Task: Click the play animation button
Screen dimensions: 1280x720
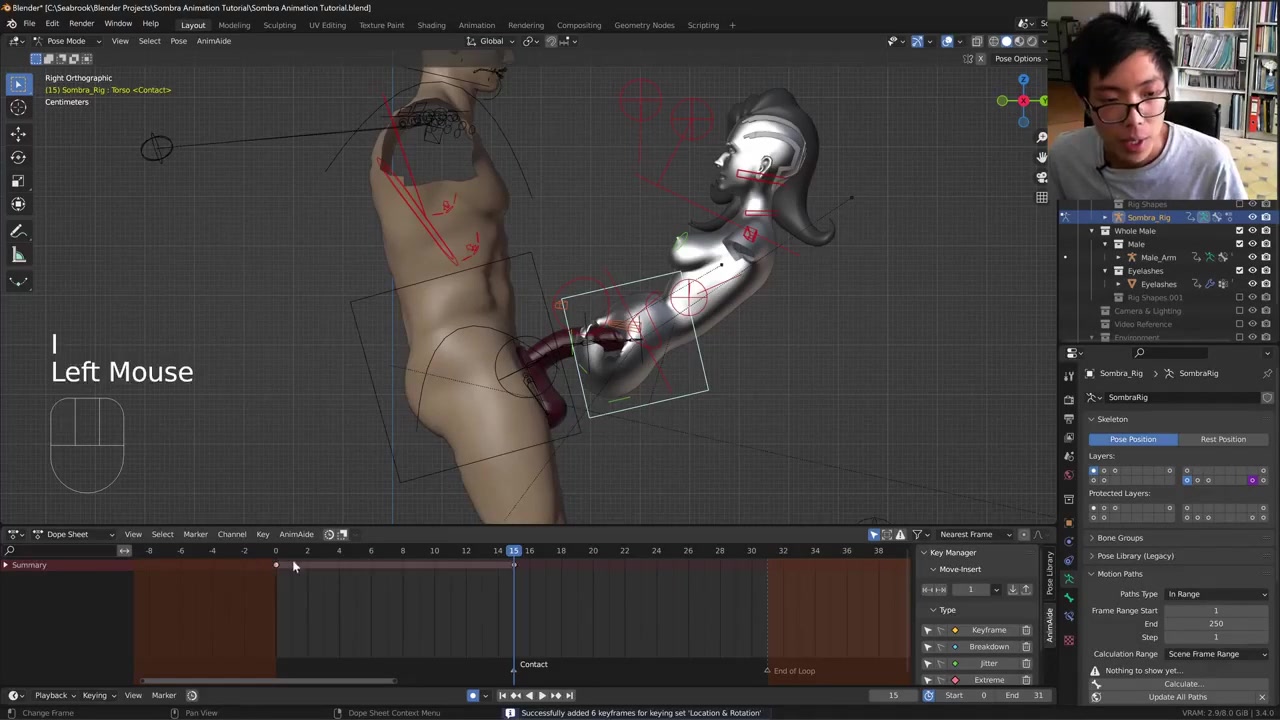Action: [x=542, y=695]
